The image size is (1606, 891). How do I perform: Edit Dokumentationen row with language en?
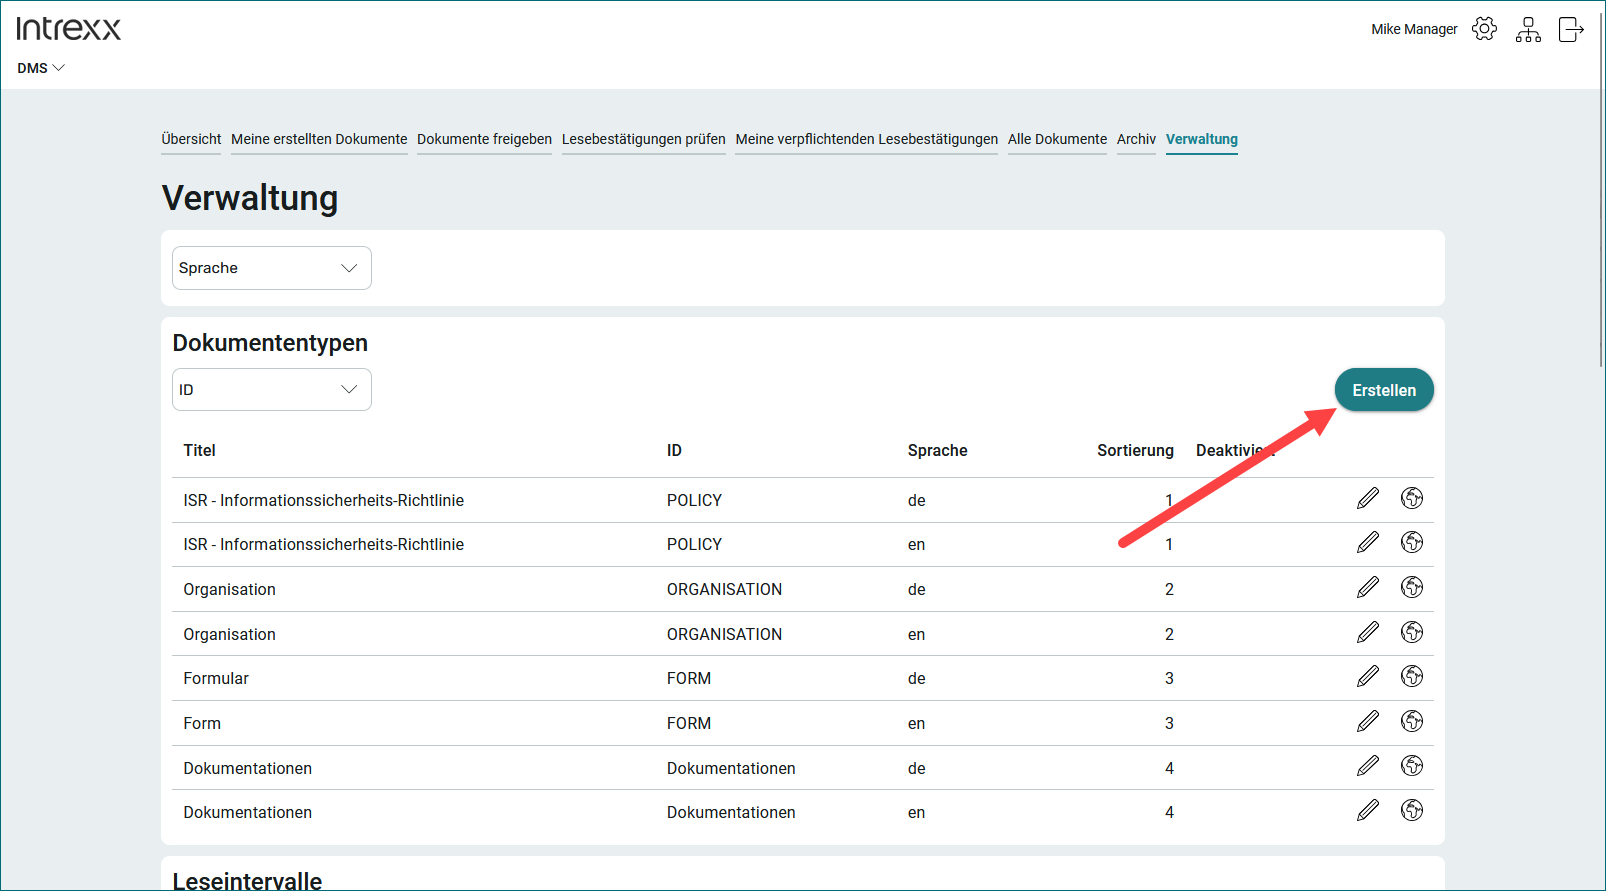[x=1368, y=810]
